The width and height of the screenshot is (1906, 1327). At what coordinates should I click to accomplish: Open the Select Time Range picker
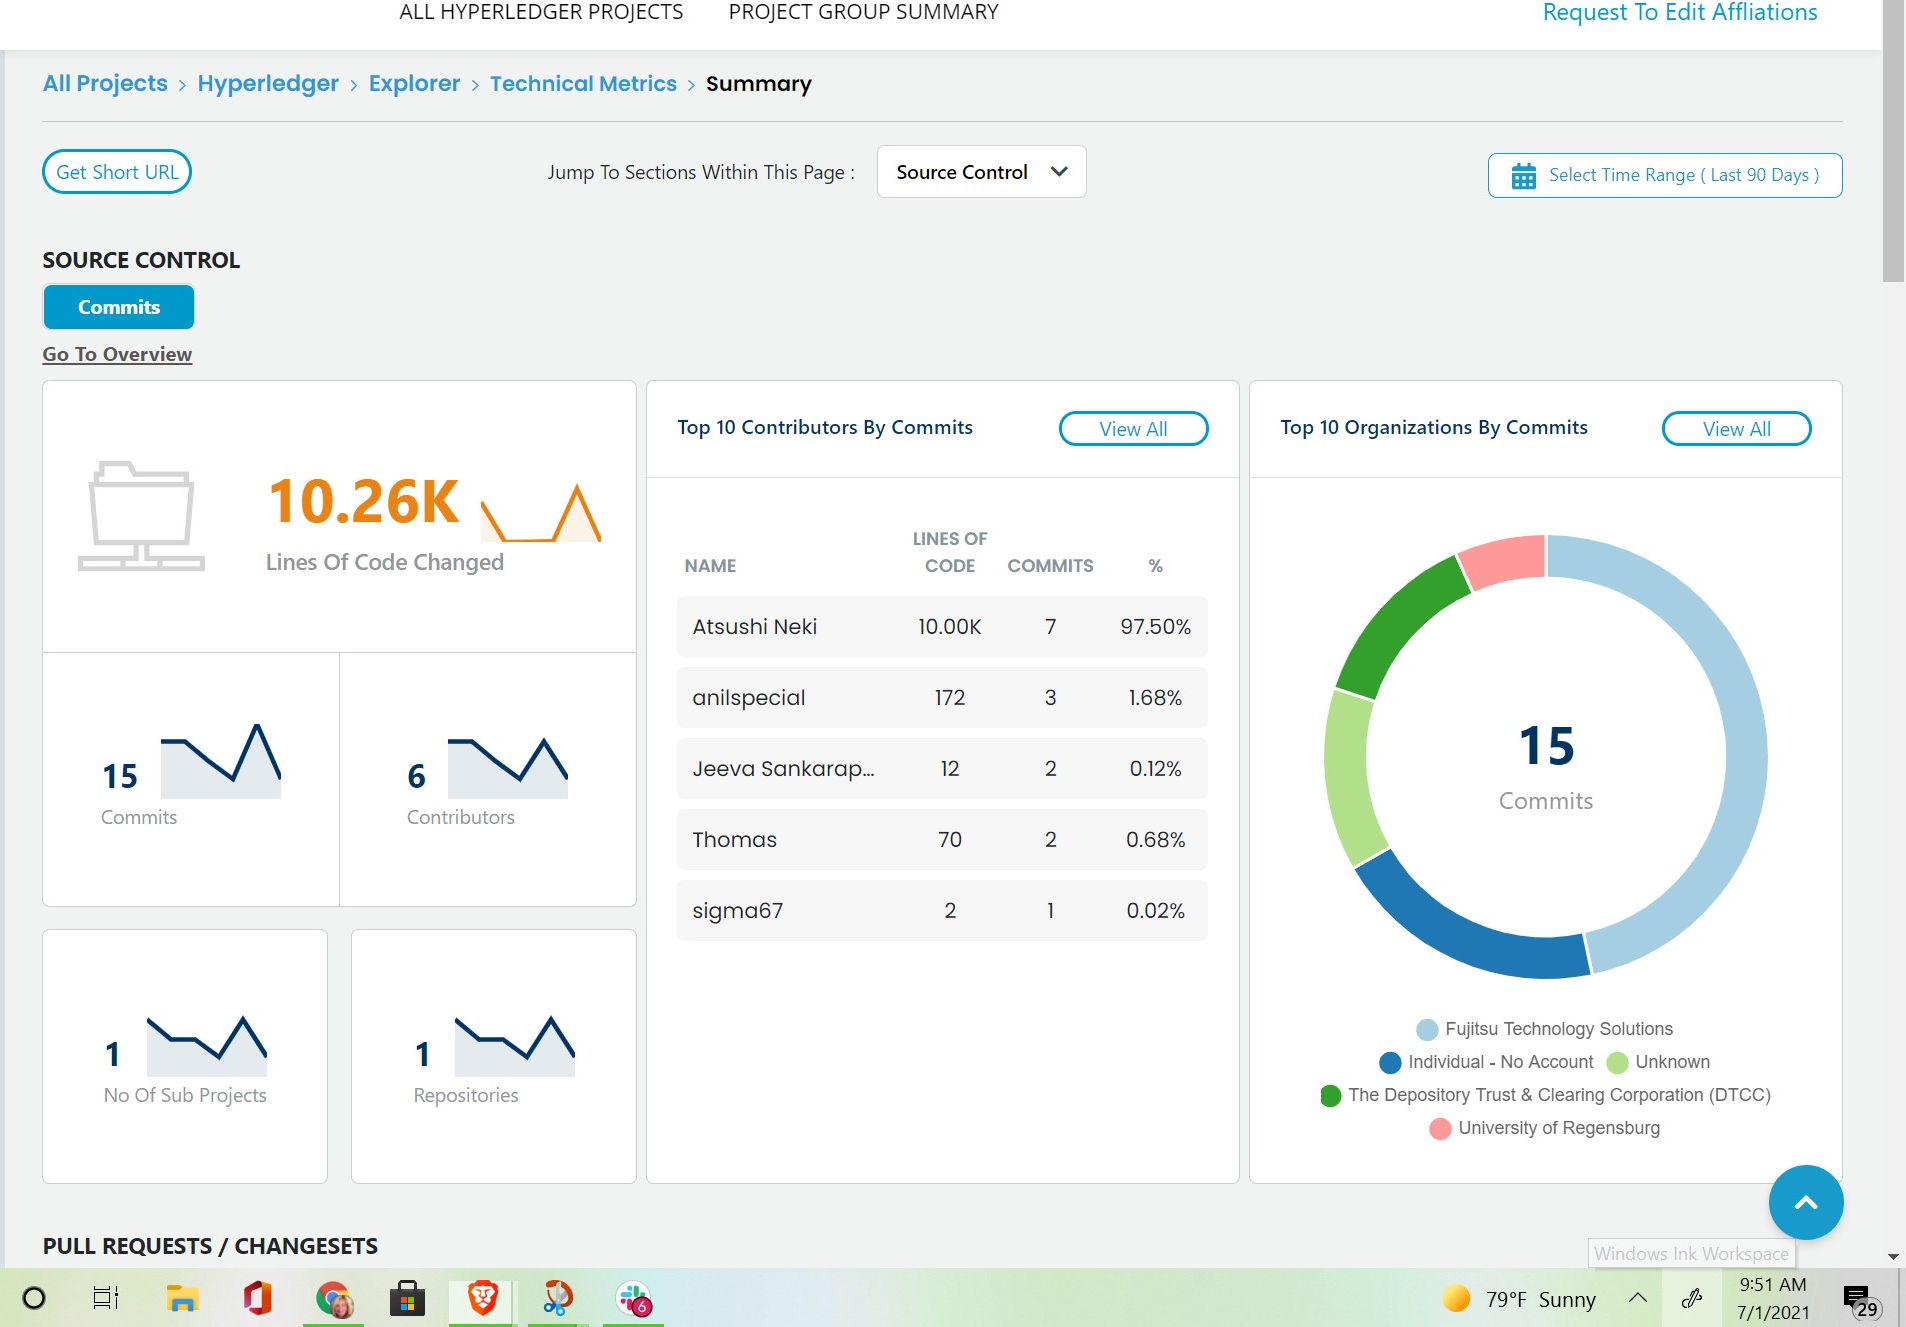pos(1665,176)
